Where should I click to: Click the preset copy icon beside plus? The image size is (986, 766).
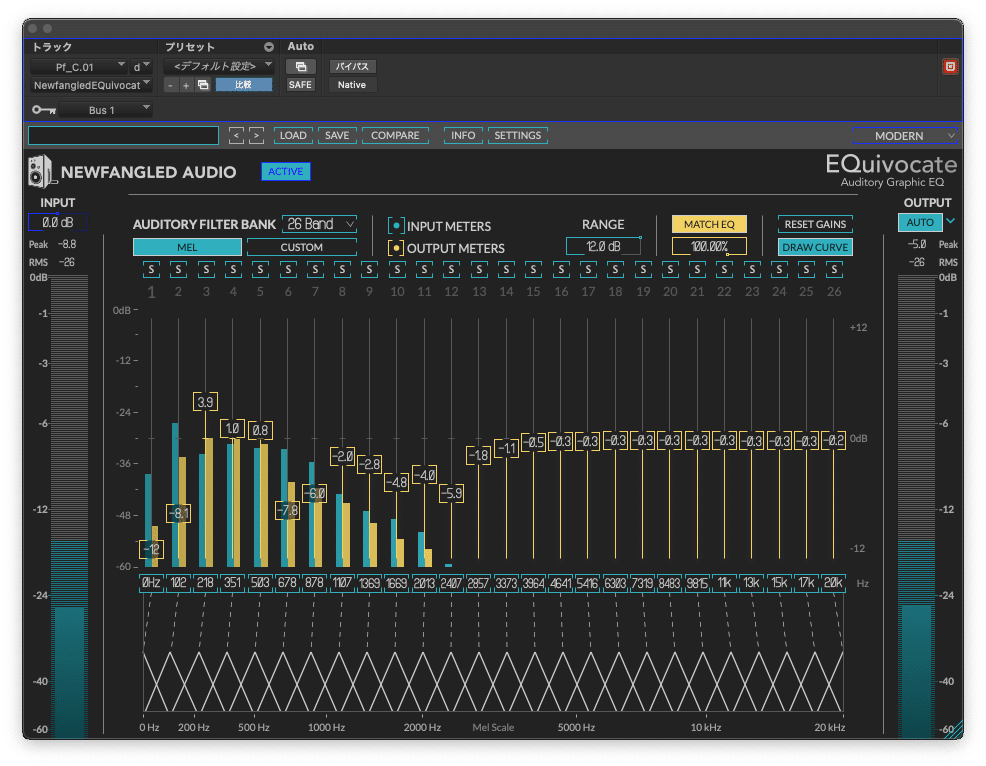(x=203, y=85)
